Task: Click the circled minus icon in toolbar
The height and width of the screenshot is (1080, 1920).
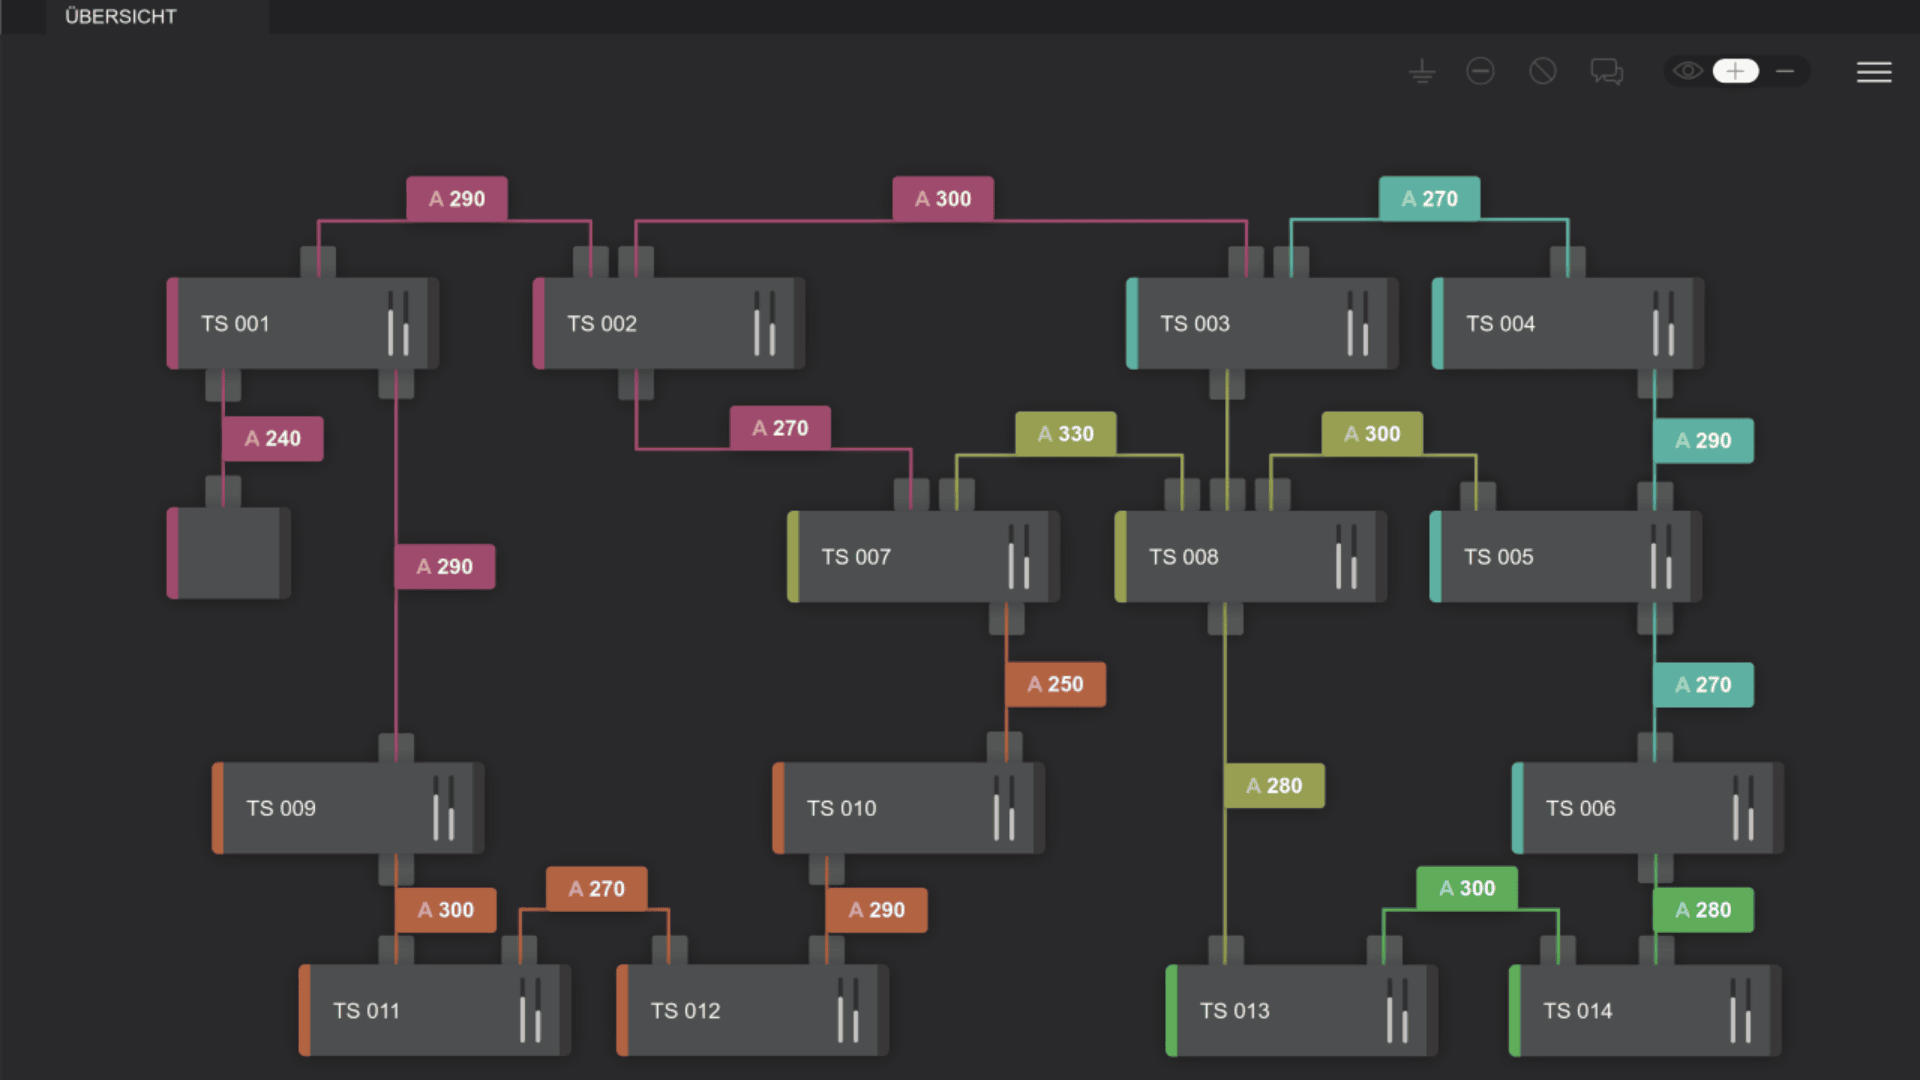Action: click(x=1481, y=71)
